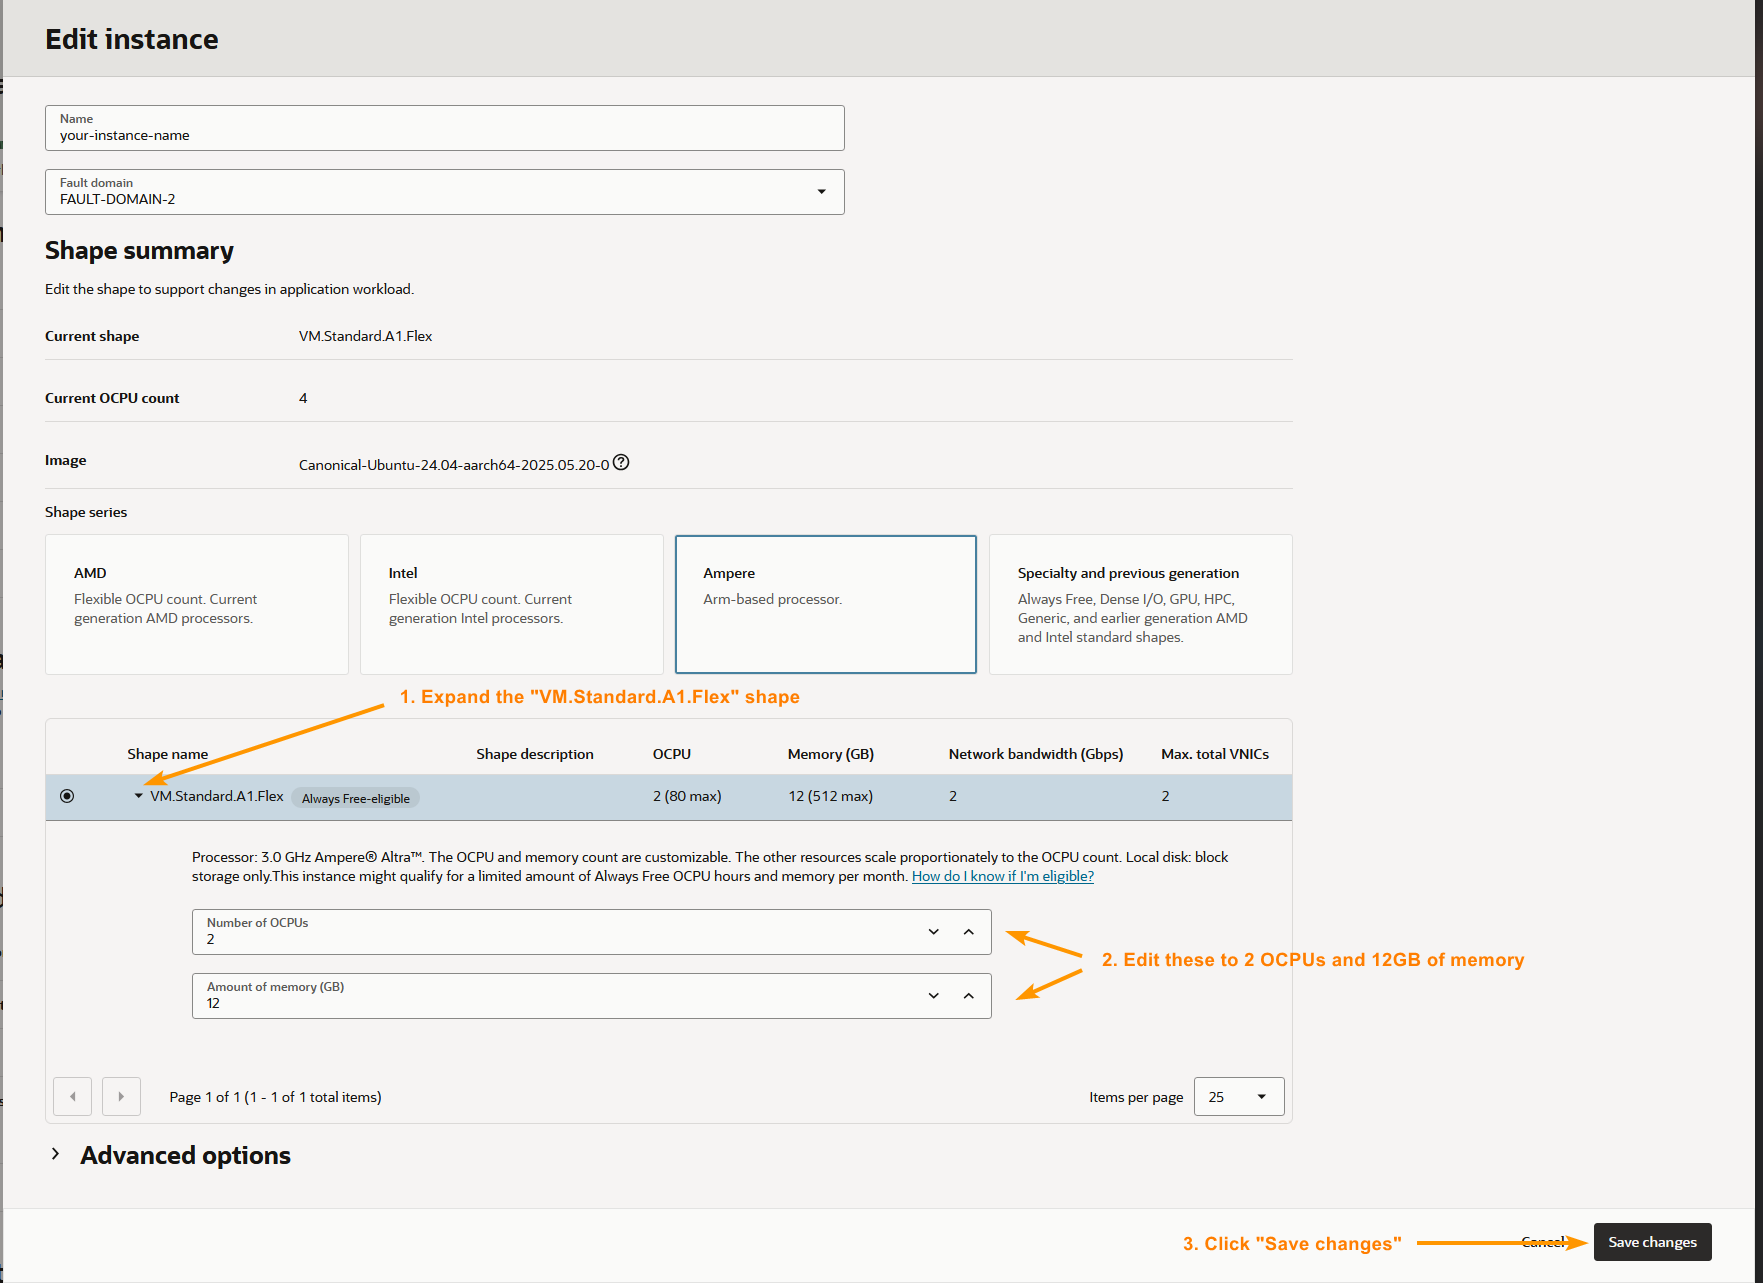Click into the instance Name field
The height and width of the screenshot is (1283, 1763).
pos(445,128)
